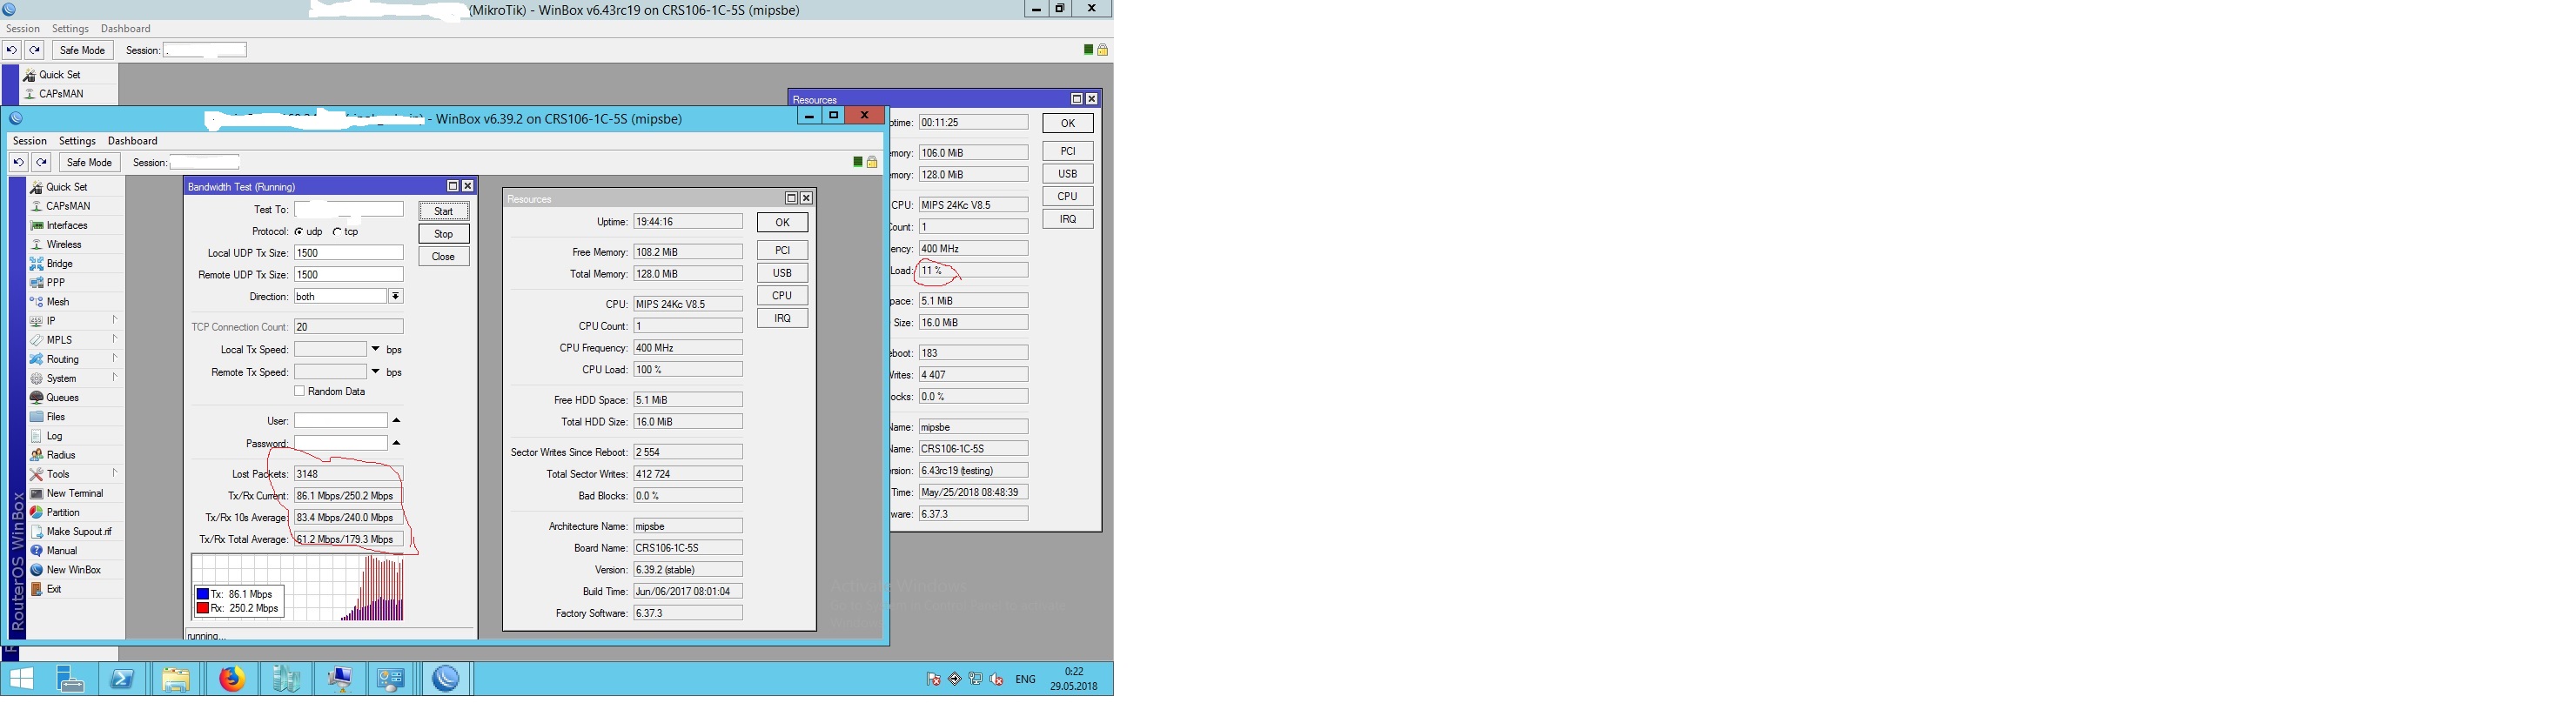
Task: Open the Dashboard menu in the front WinBox window
Action: (132, 141)
